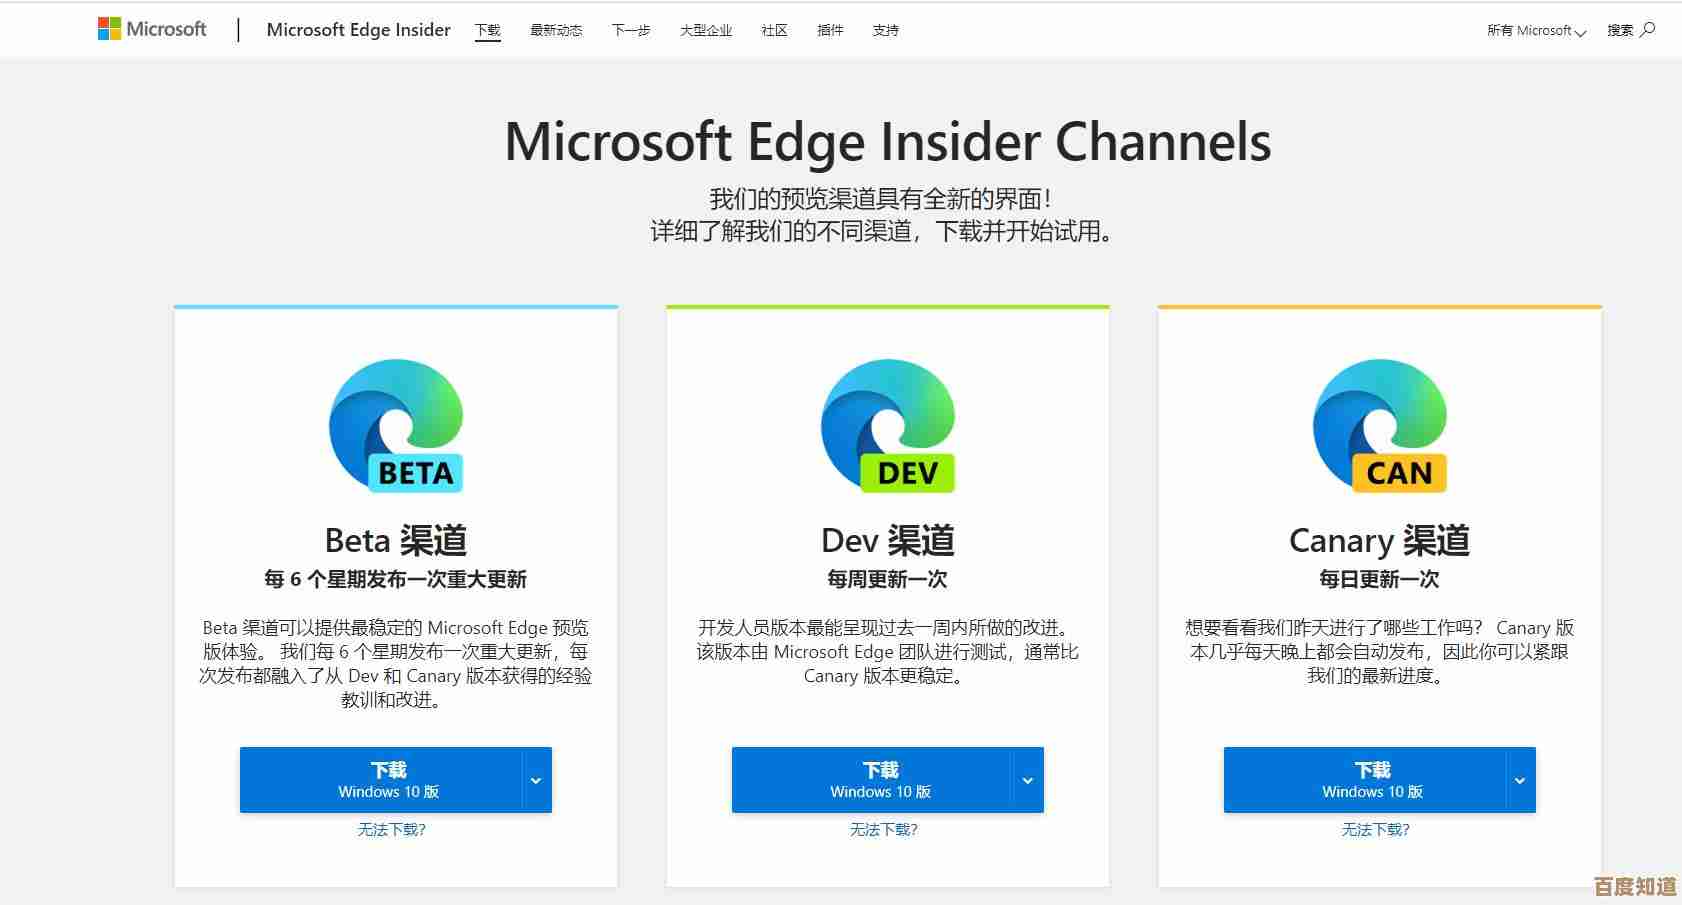Open the 所有 Microsoft dropdown menu
This screenshot has height=905, width=1682.
[1536, 31]
